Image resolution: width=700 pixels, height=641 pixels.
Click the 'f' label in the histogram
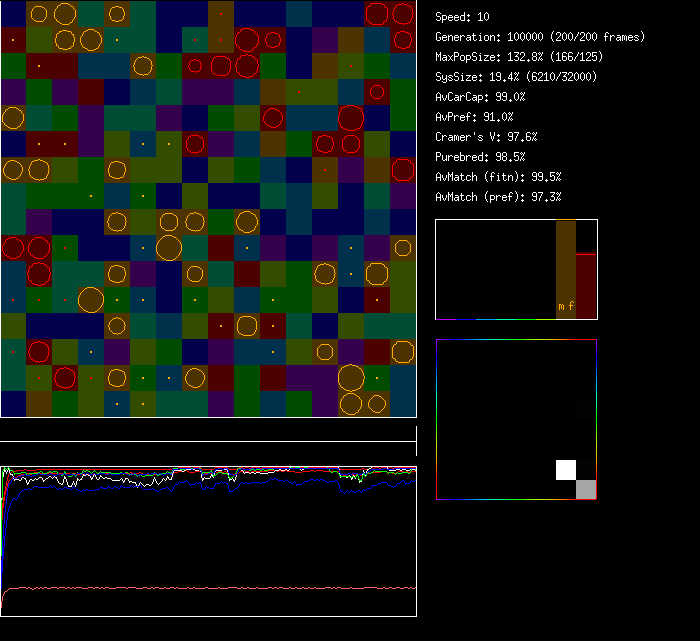(x=571, y=306)
